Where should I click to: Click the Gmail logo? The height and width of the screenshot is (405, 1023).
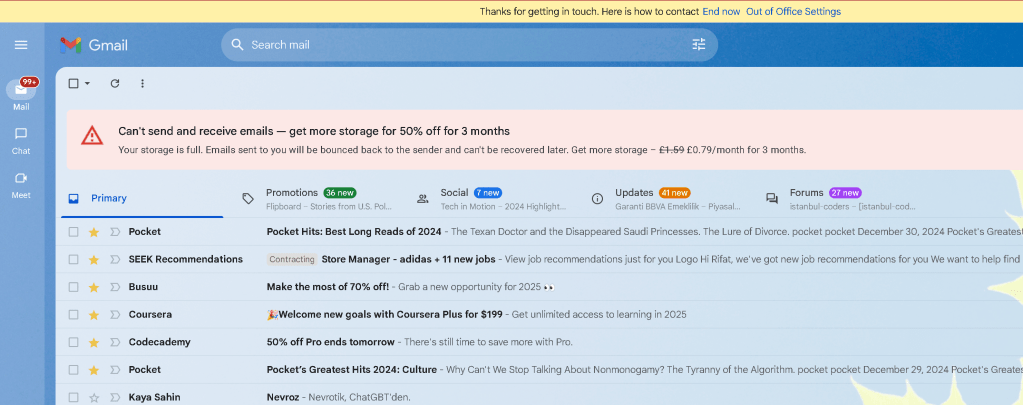[94, 45]
